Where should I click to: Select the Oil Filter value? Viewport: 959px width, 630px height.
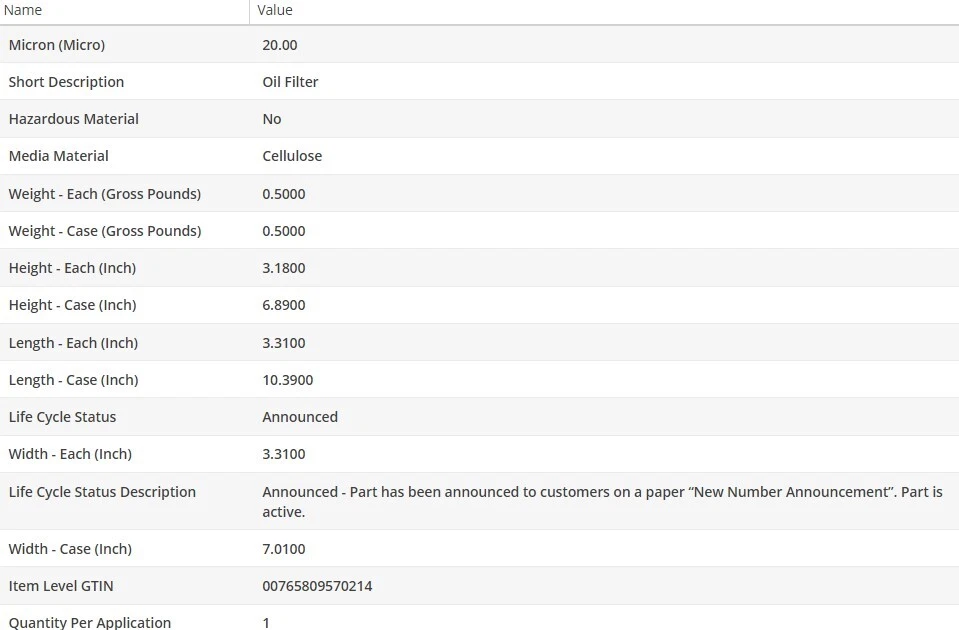pyautogui.click(x=290, y=82)
